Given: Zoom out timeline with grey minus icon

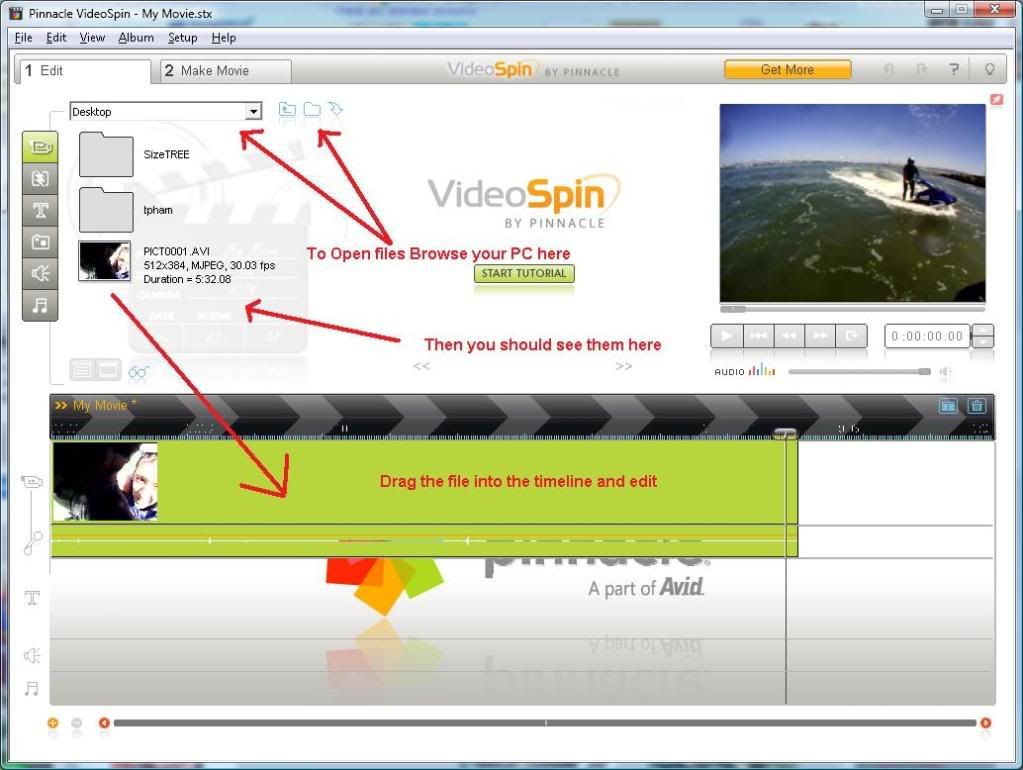Looking at the screenshot, I should pyautogui.click(x=77, y=722).
